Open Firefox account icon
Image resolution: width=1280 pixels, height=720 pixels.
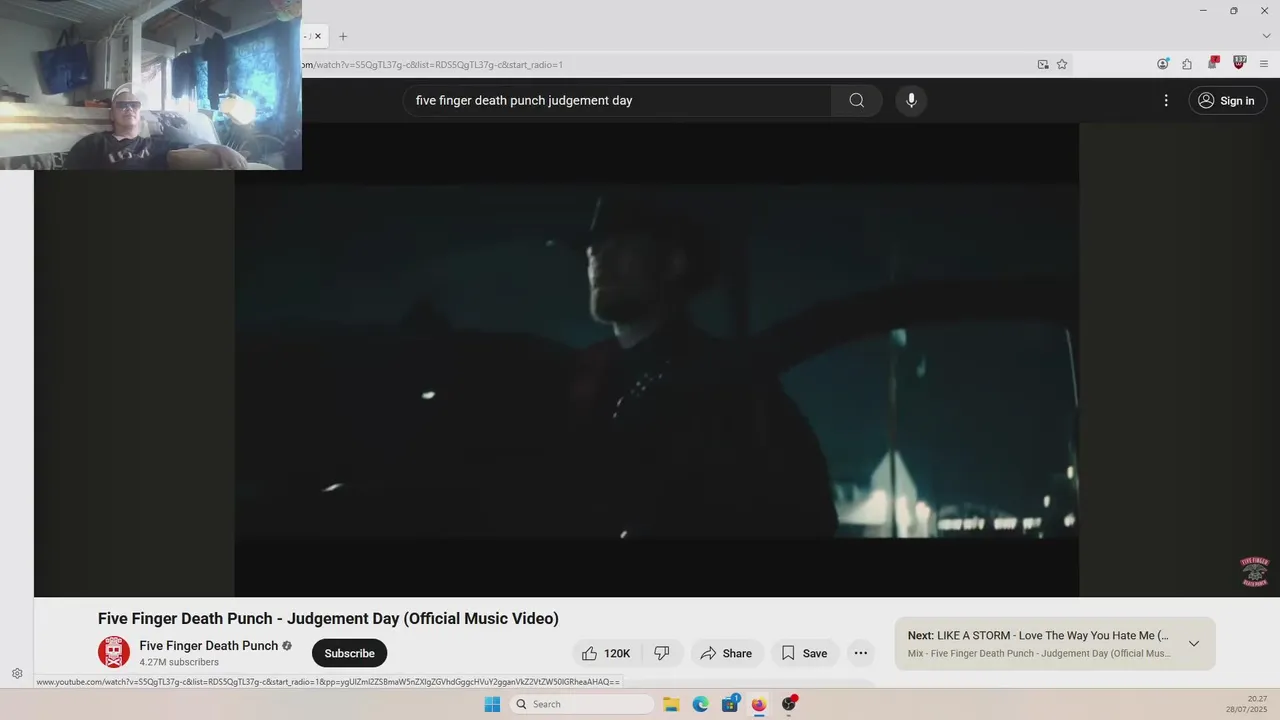tap(1163, 64)
